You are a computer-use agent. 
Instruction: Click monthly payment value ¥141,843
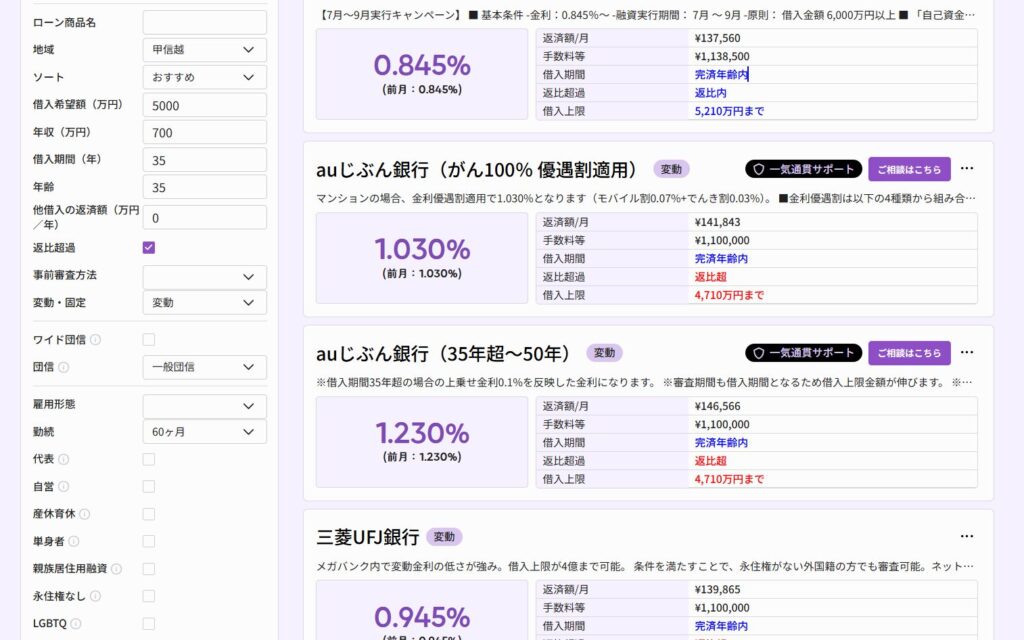[717, 222]
